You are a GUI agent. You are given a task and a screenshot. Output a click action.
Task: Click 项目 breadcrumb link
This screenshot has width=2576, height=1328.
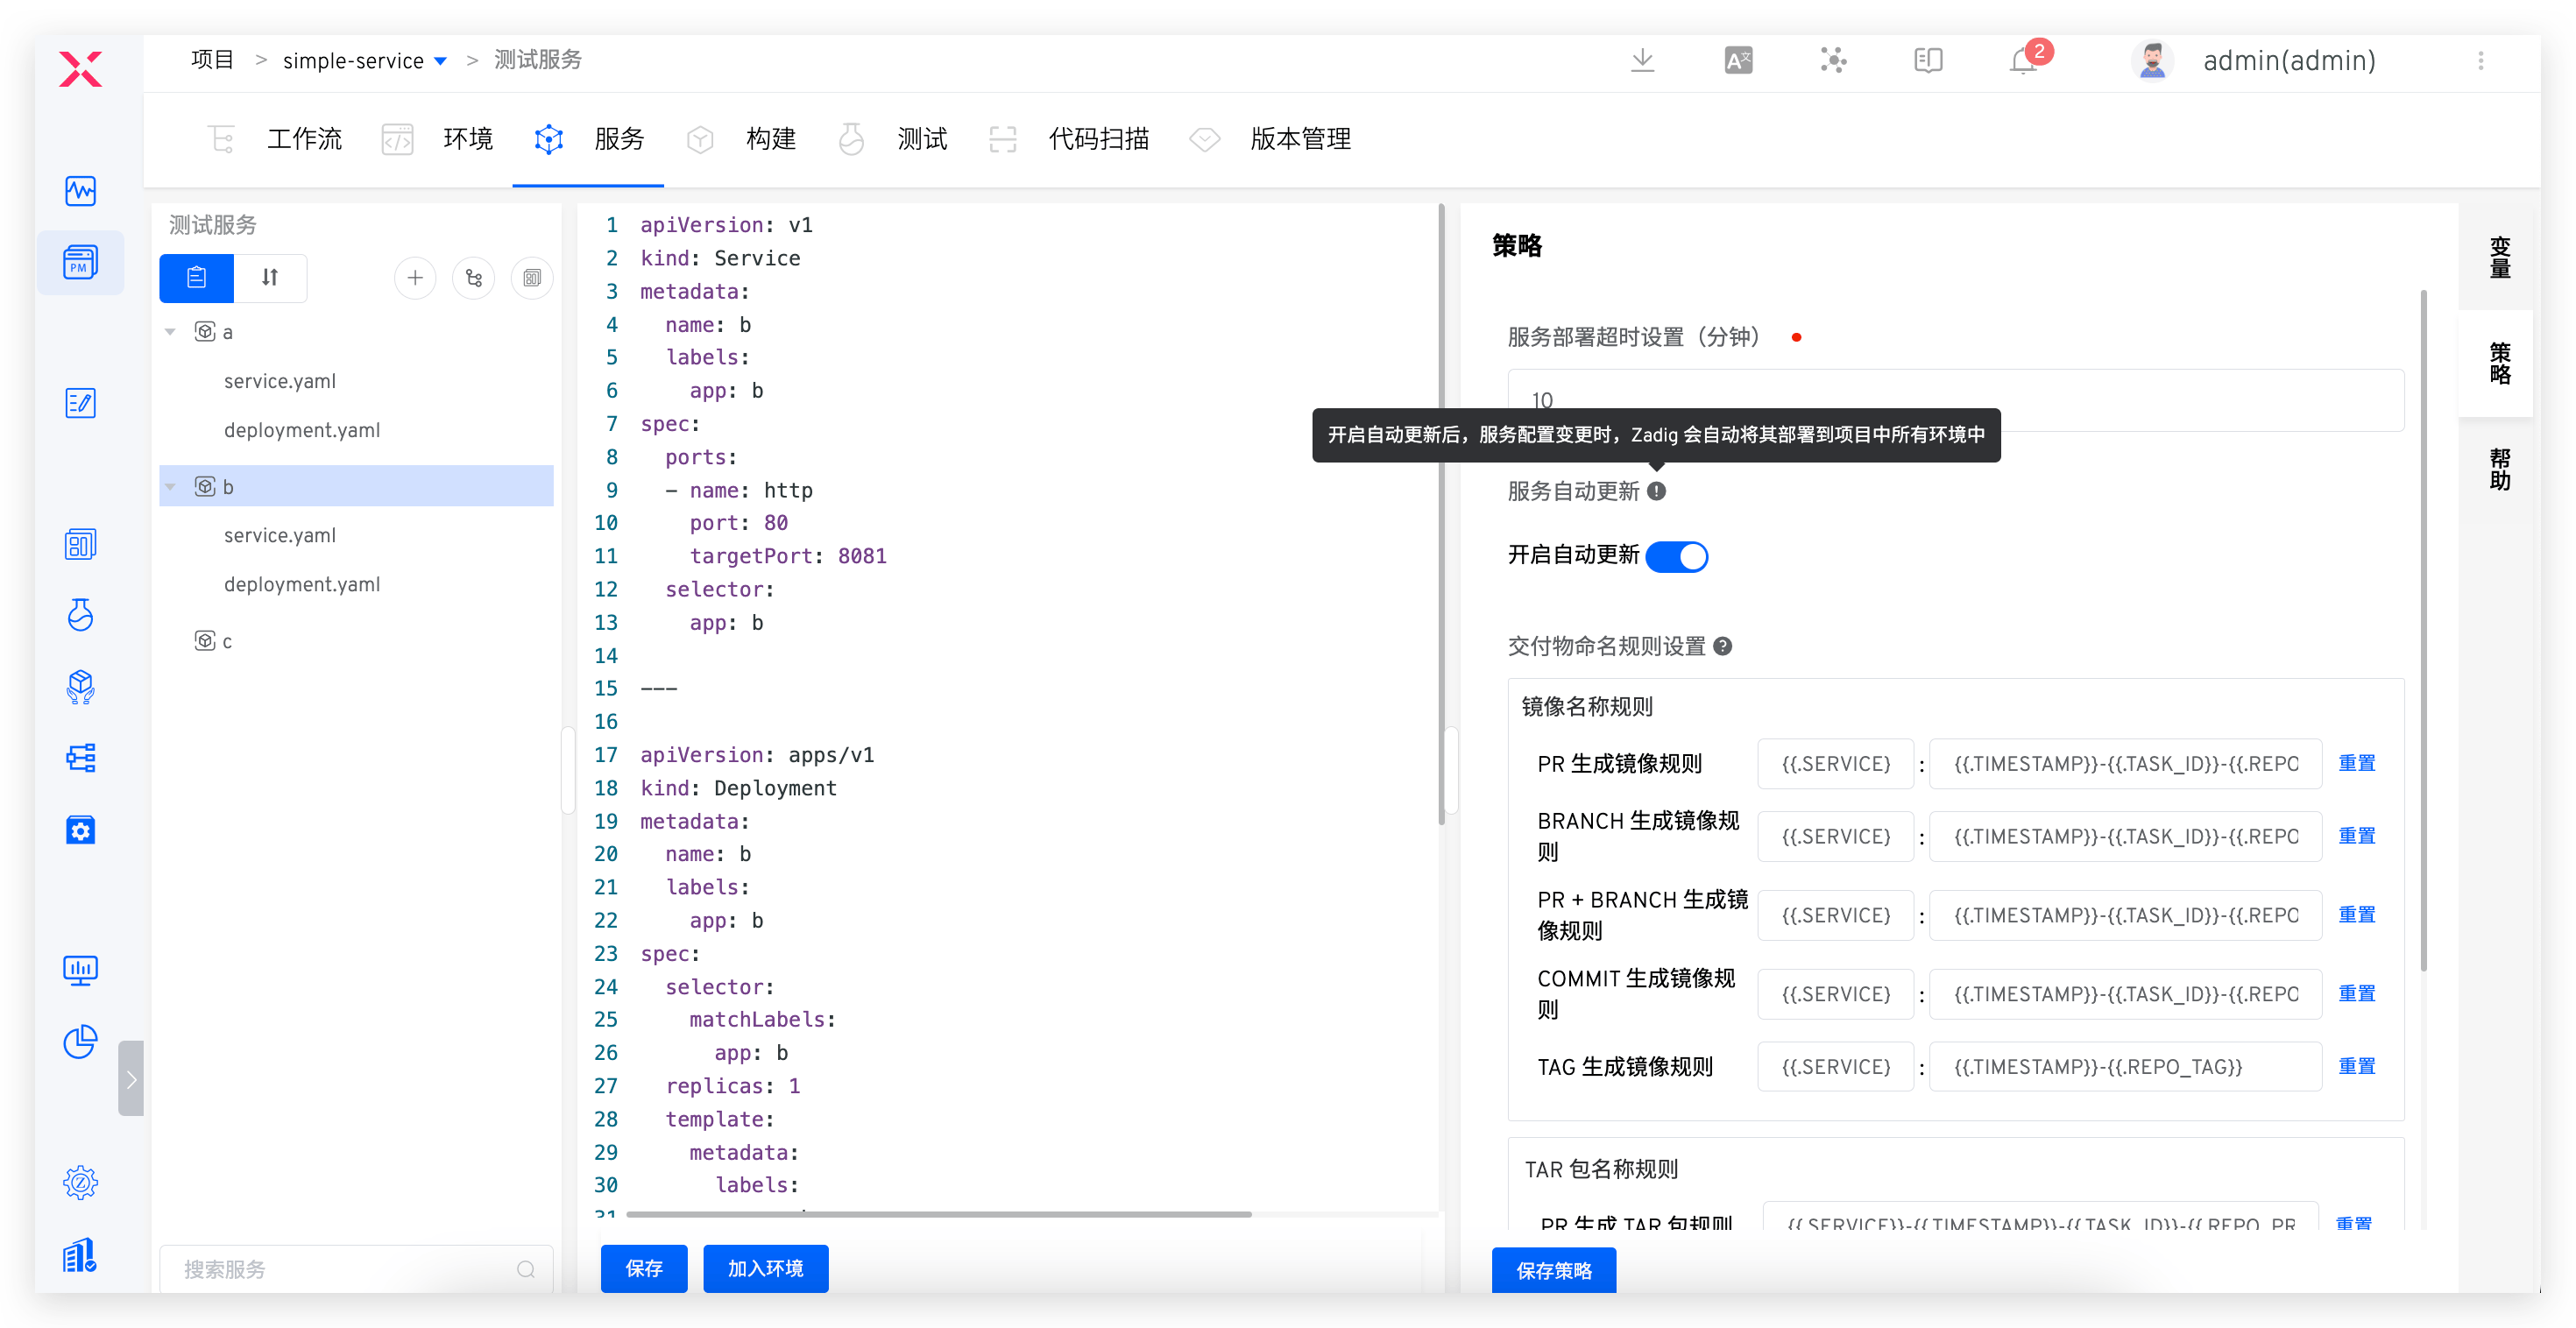[x=211, y=60]
